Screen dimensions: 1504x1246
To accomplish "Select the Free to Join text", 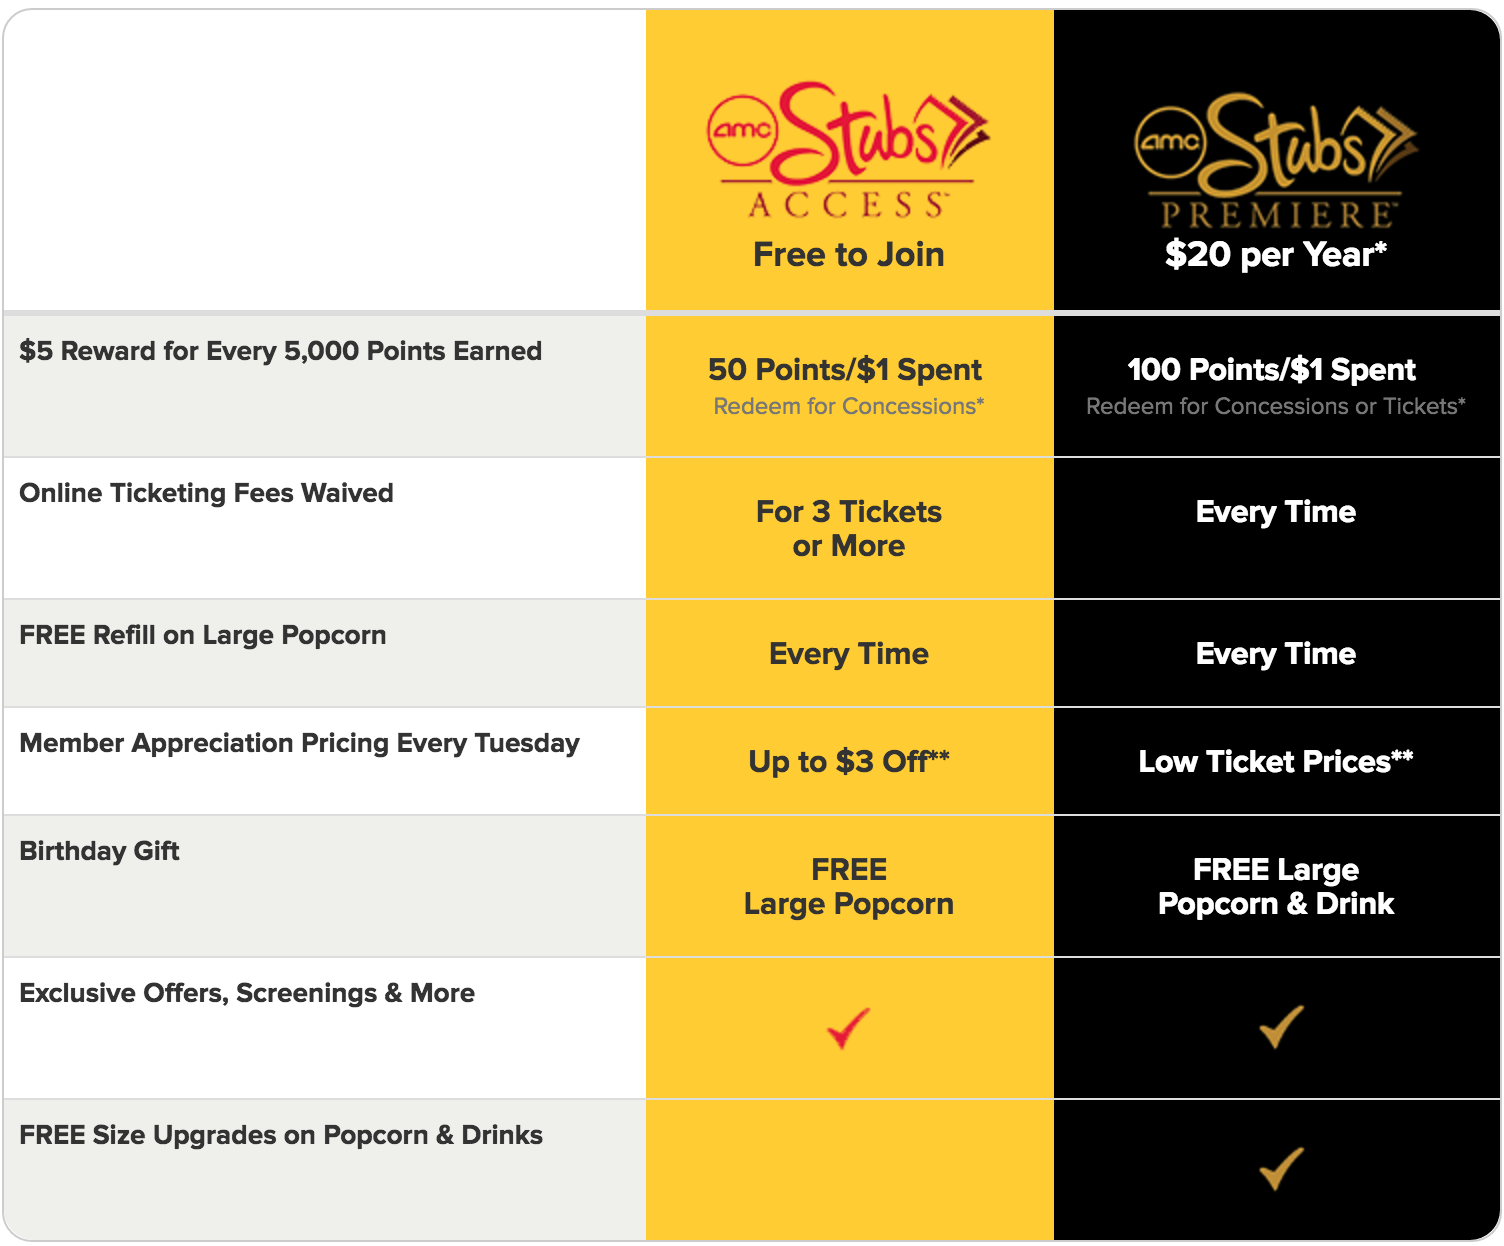I will point(849,254).
